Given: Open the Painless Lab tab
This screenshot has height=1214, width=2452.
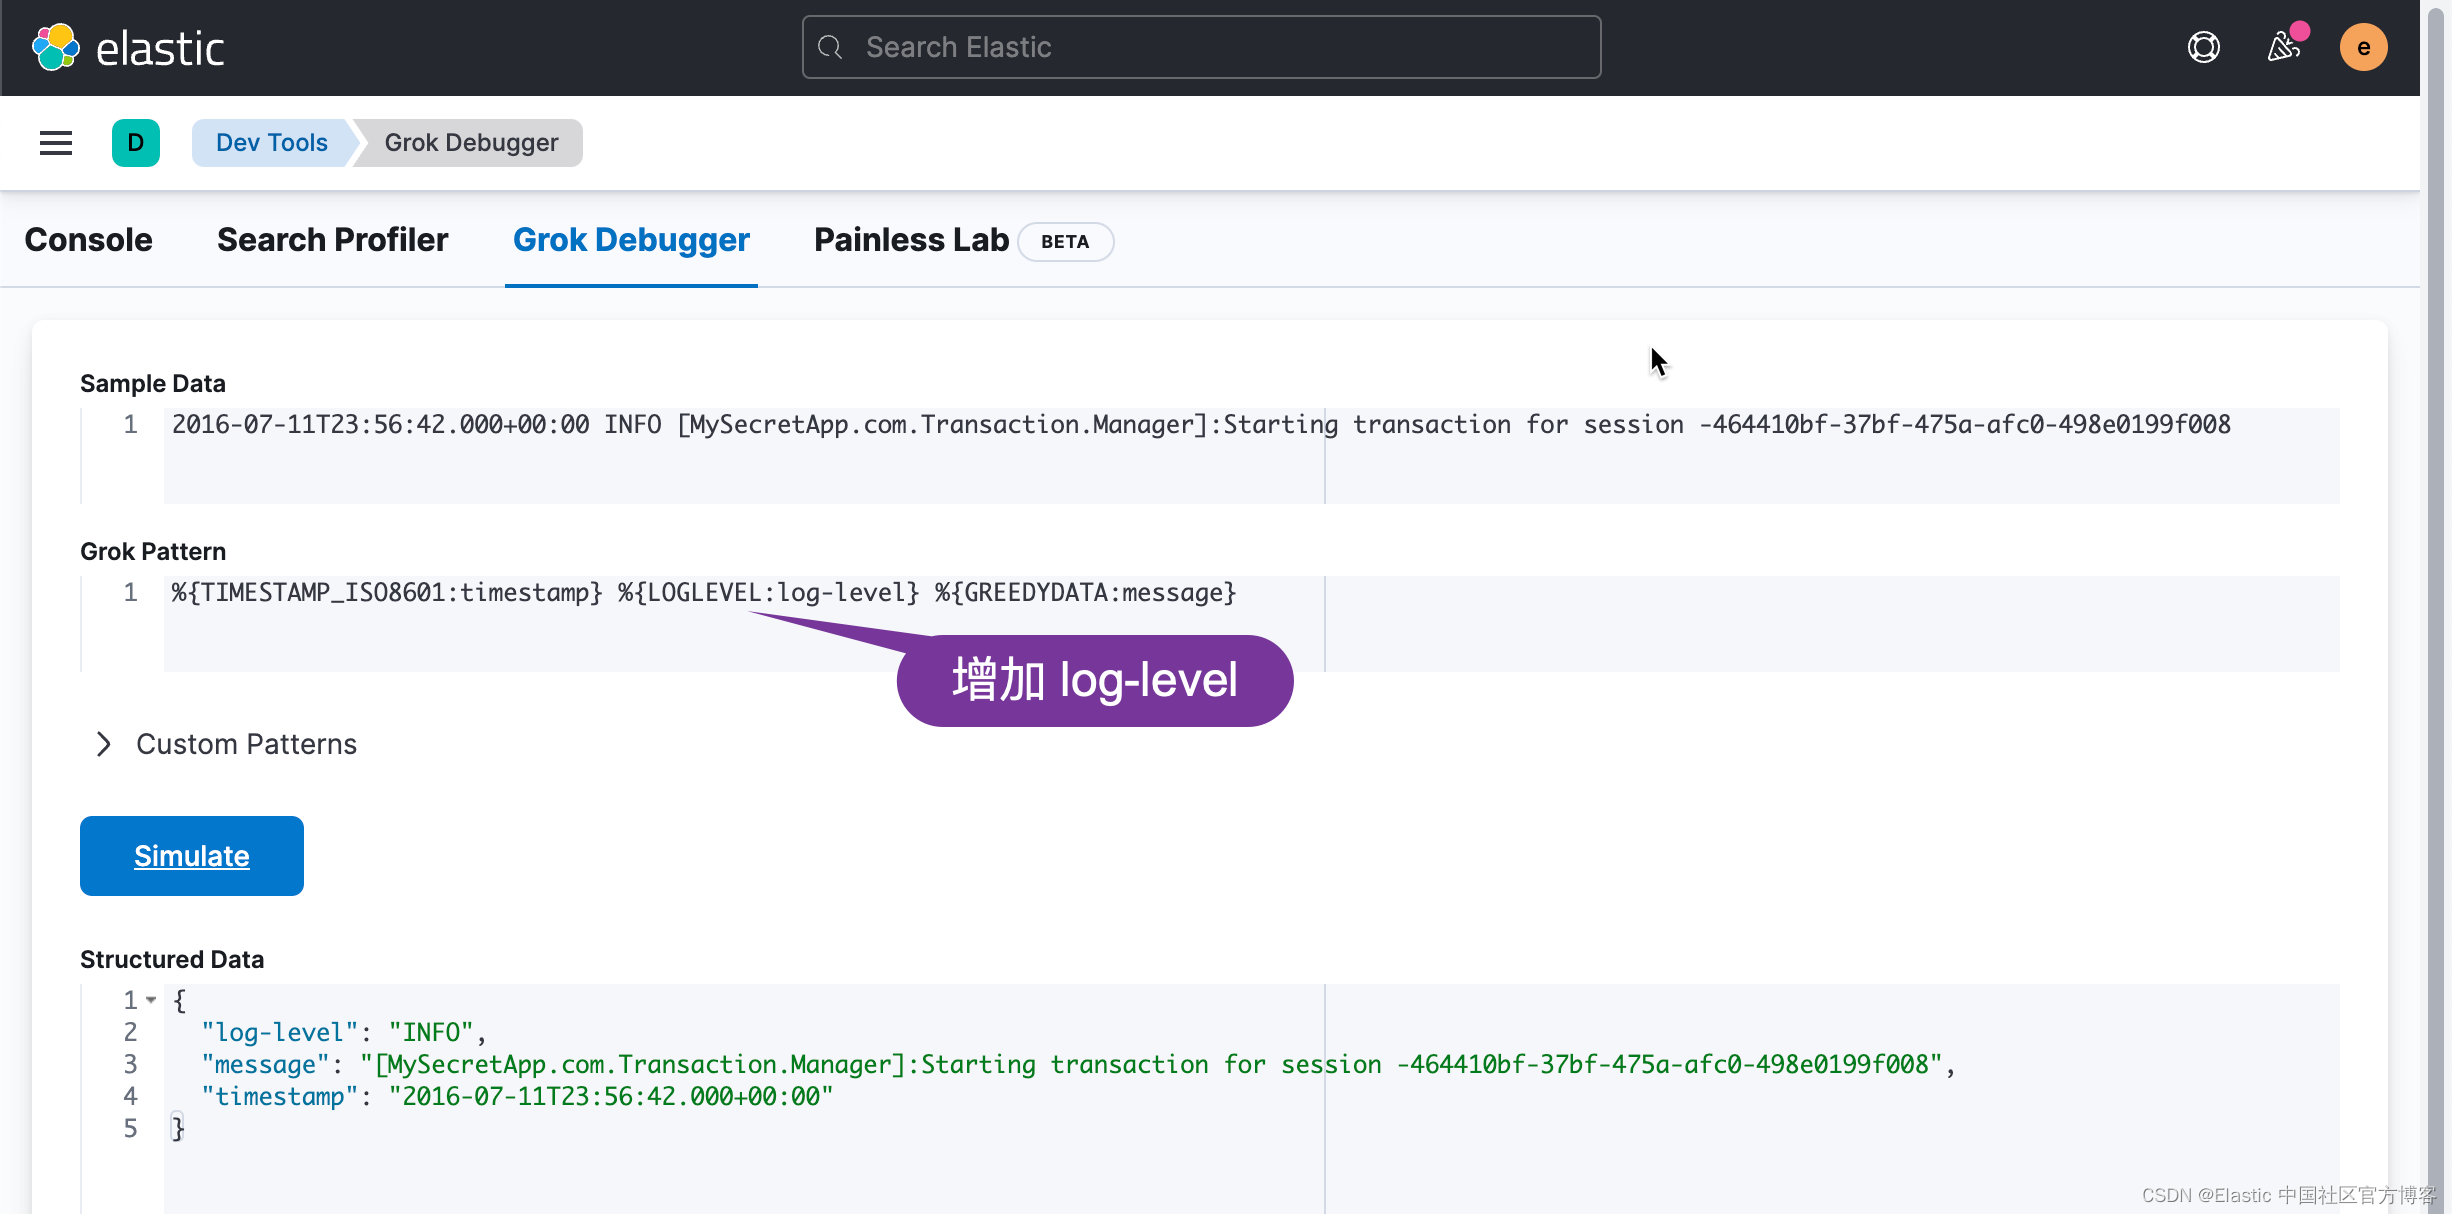Looking at the screenshot, I should point(911,240).
